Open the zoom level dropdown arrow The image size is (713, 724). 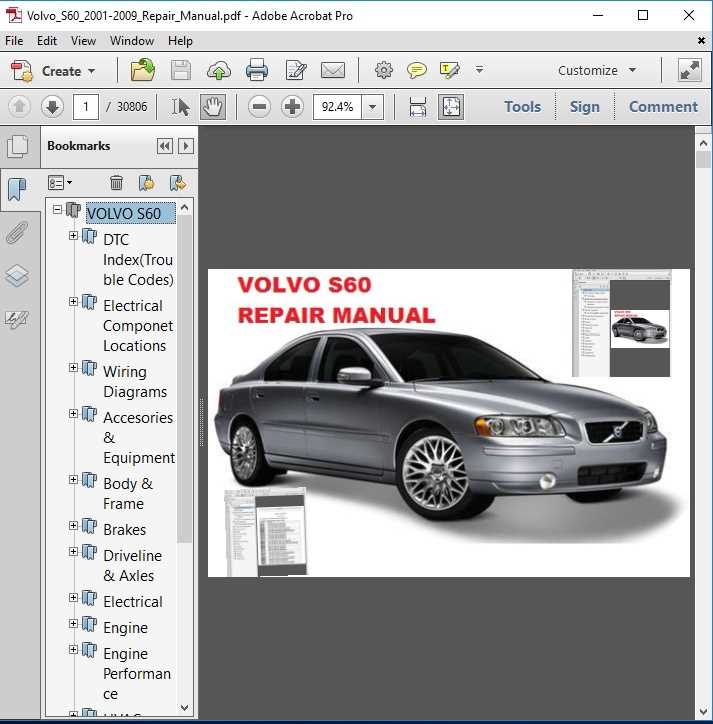click(372, 107)
